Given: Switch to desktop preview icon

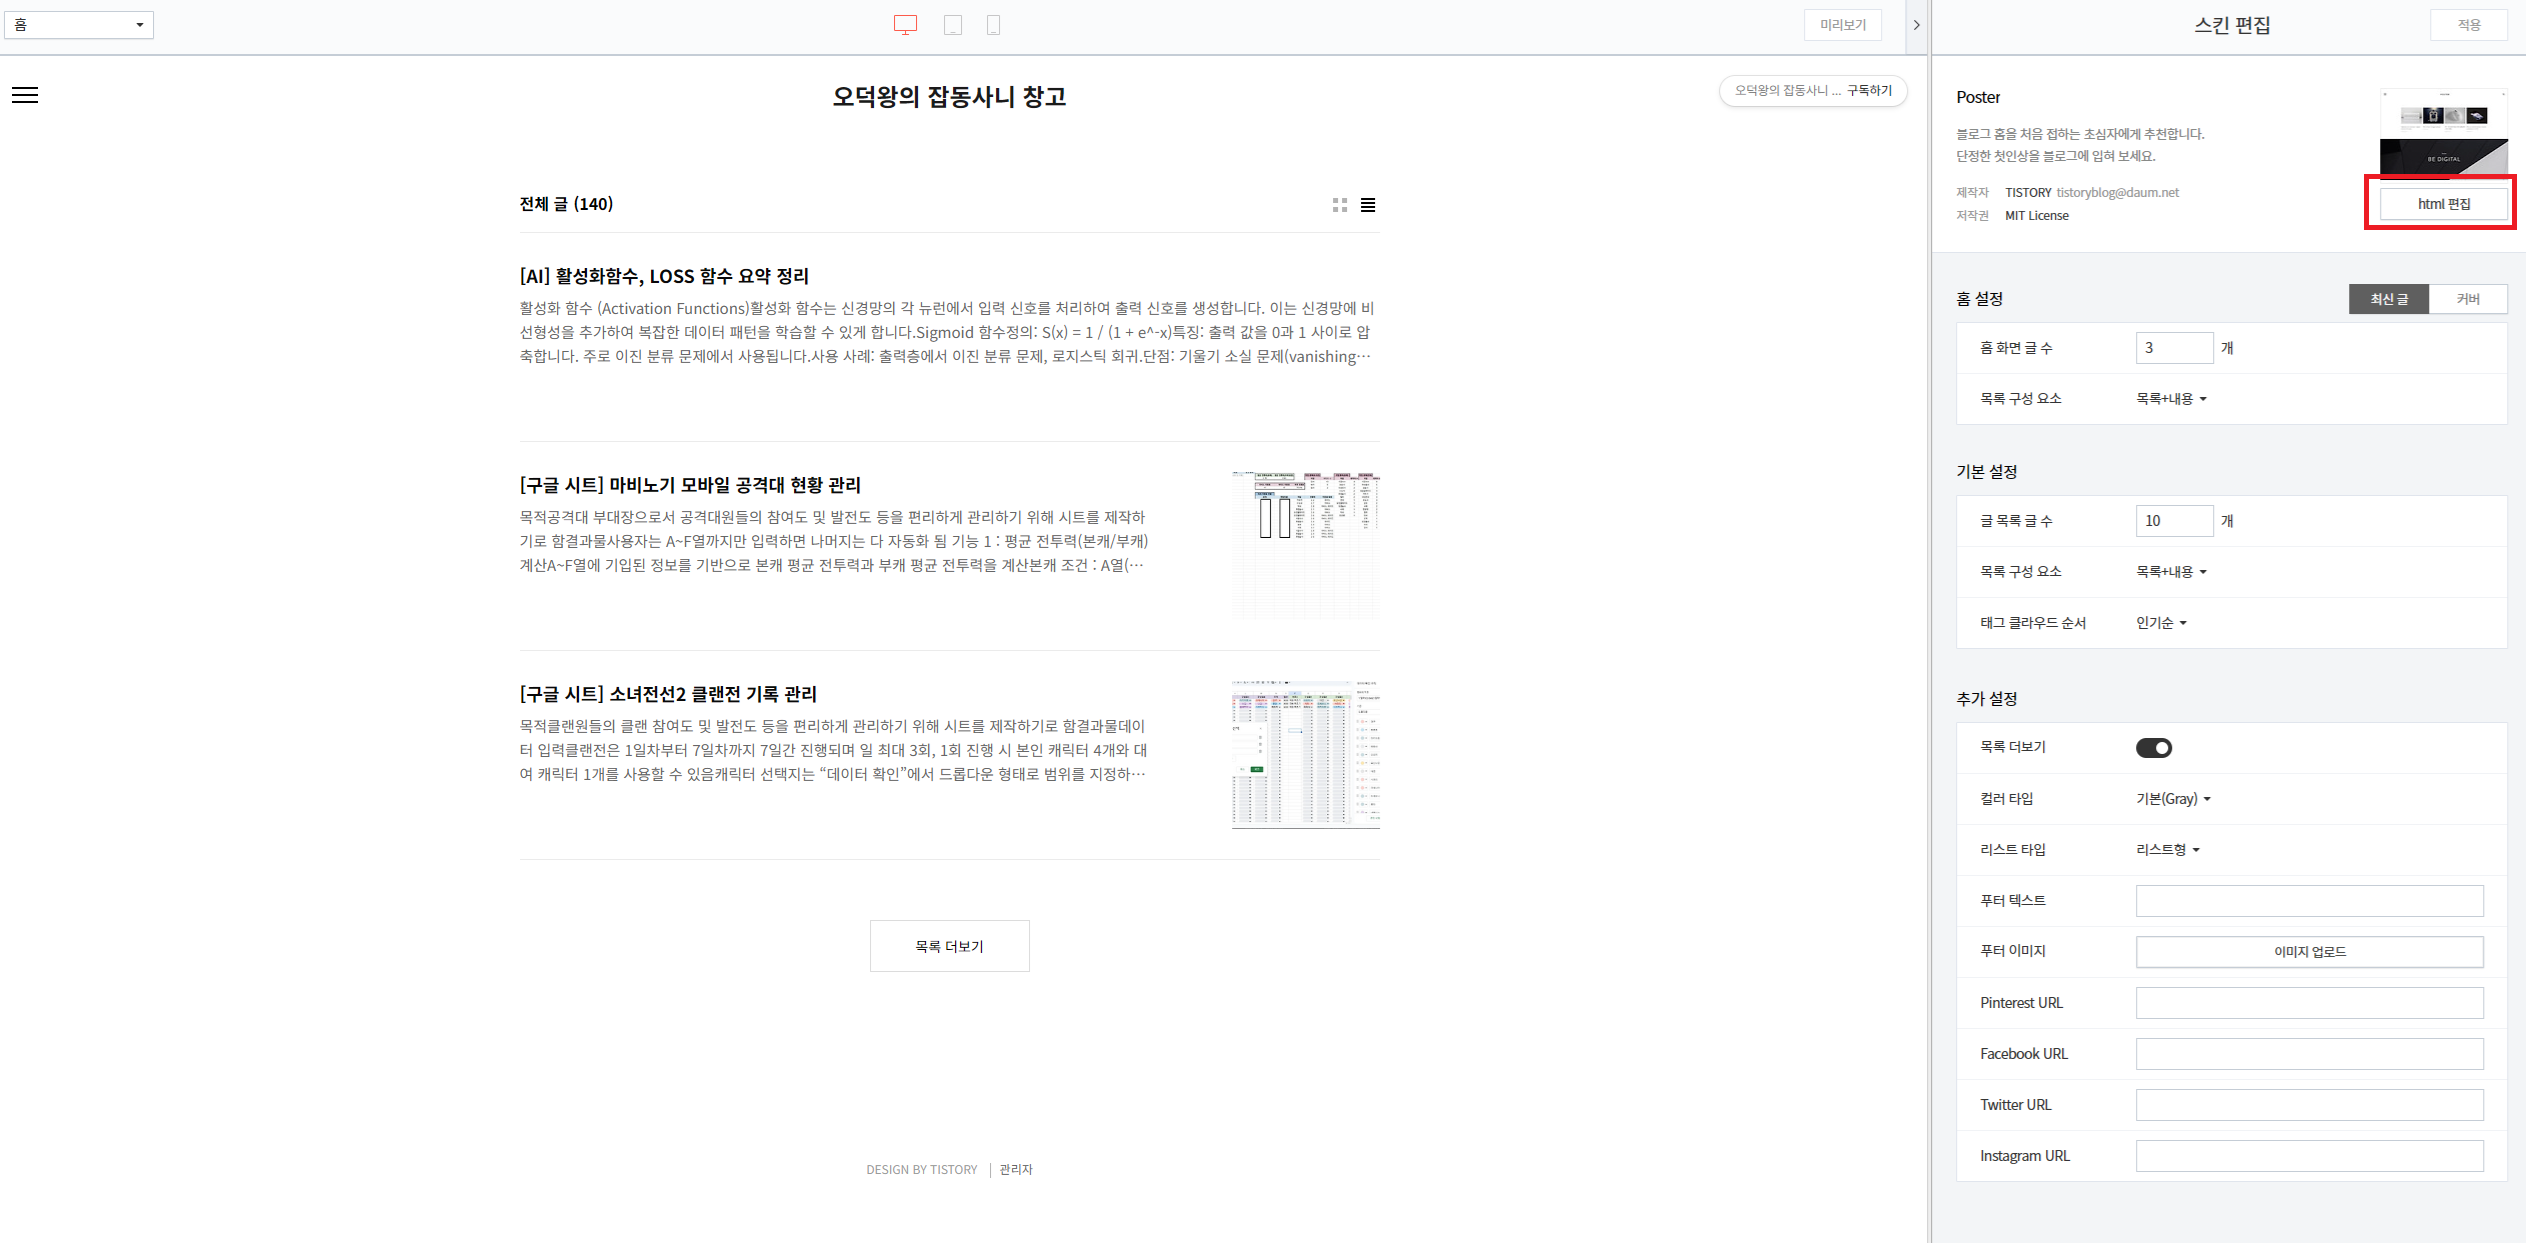Looking at the screenshot, I should point(905,25).
